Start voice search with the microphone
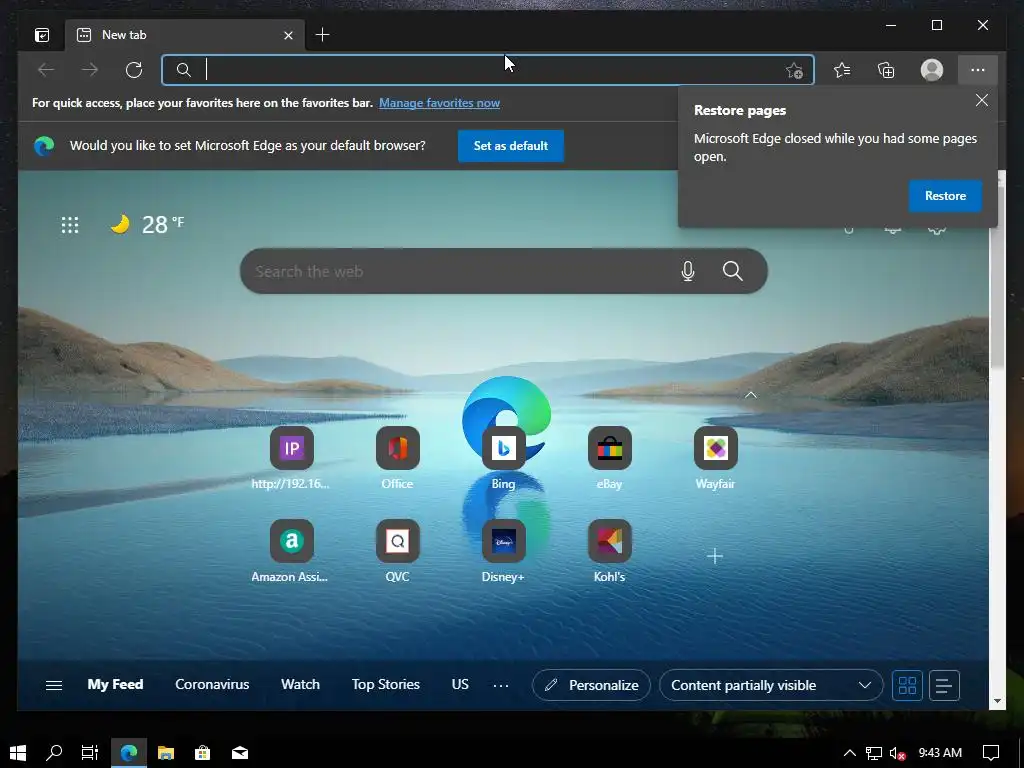 click(688, 271)
